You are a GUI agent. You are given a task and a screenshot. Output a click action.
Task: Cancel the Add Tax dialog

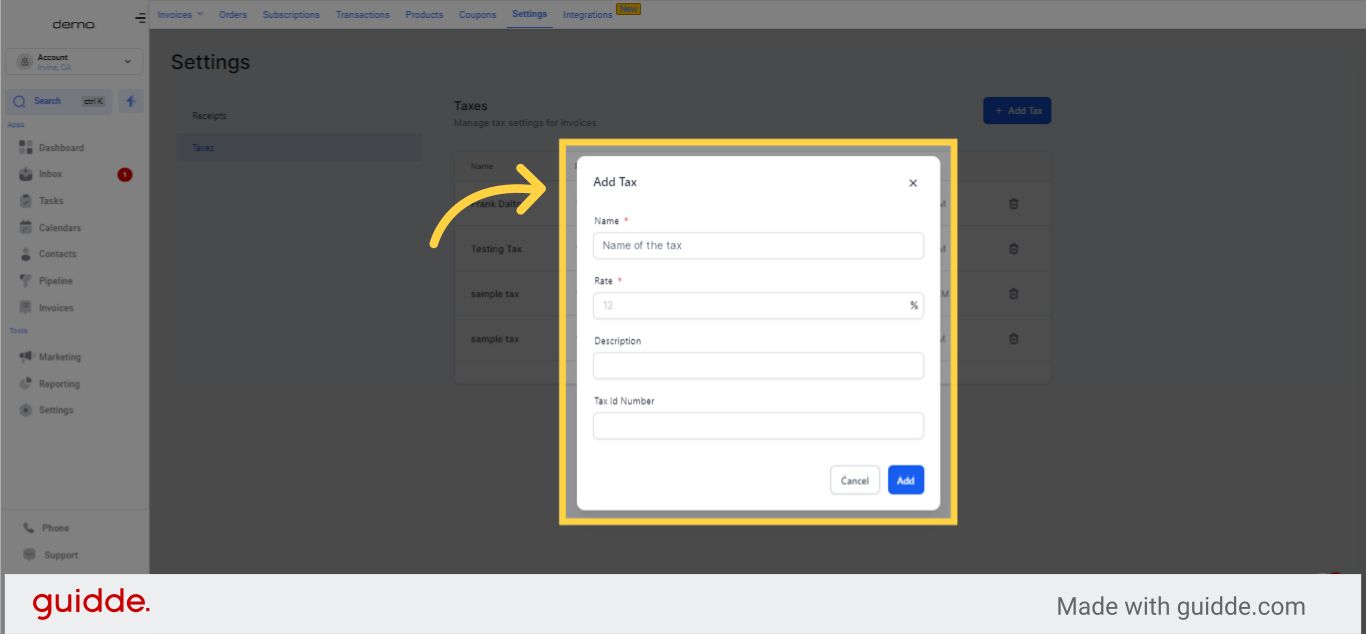pyautogui.click(x=855, y=480)
